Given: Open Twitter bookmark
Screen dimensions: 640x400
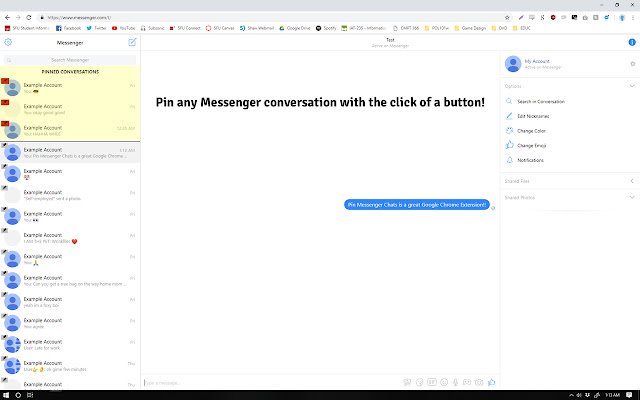Looking at the screenshot, I should coord(96,28).
